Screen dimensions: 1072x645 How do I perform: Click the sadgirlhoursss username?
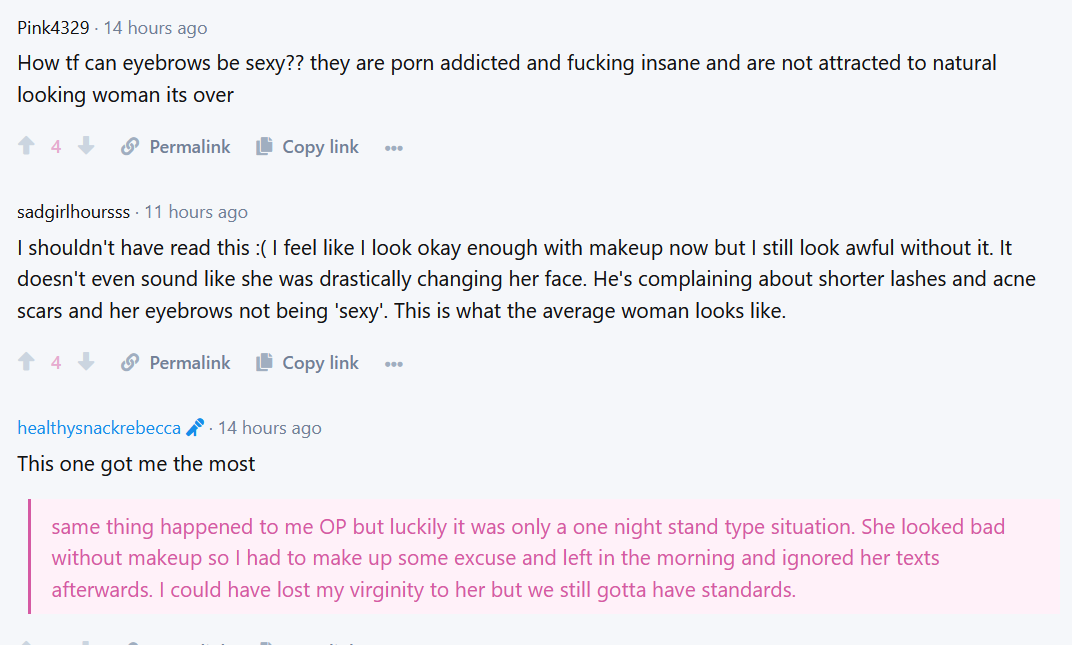coord(74,212)
